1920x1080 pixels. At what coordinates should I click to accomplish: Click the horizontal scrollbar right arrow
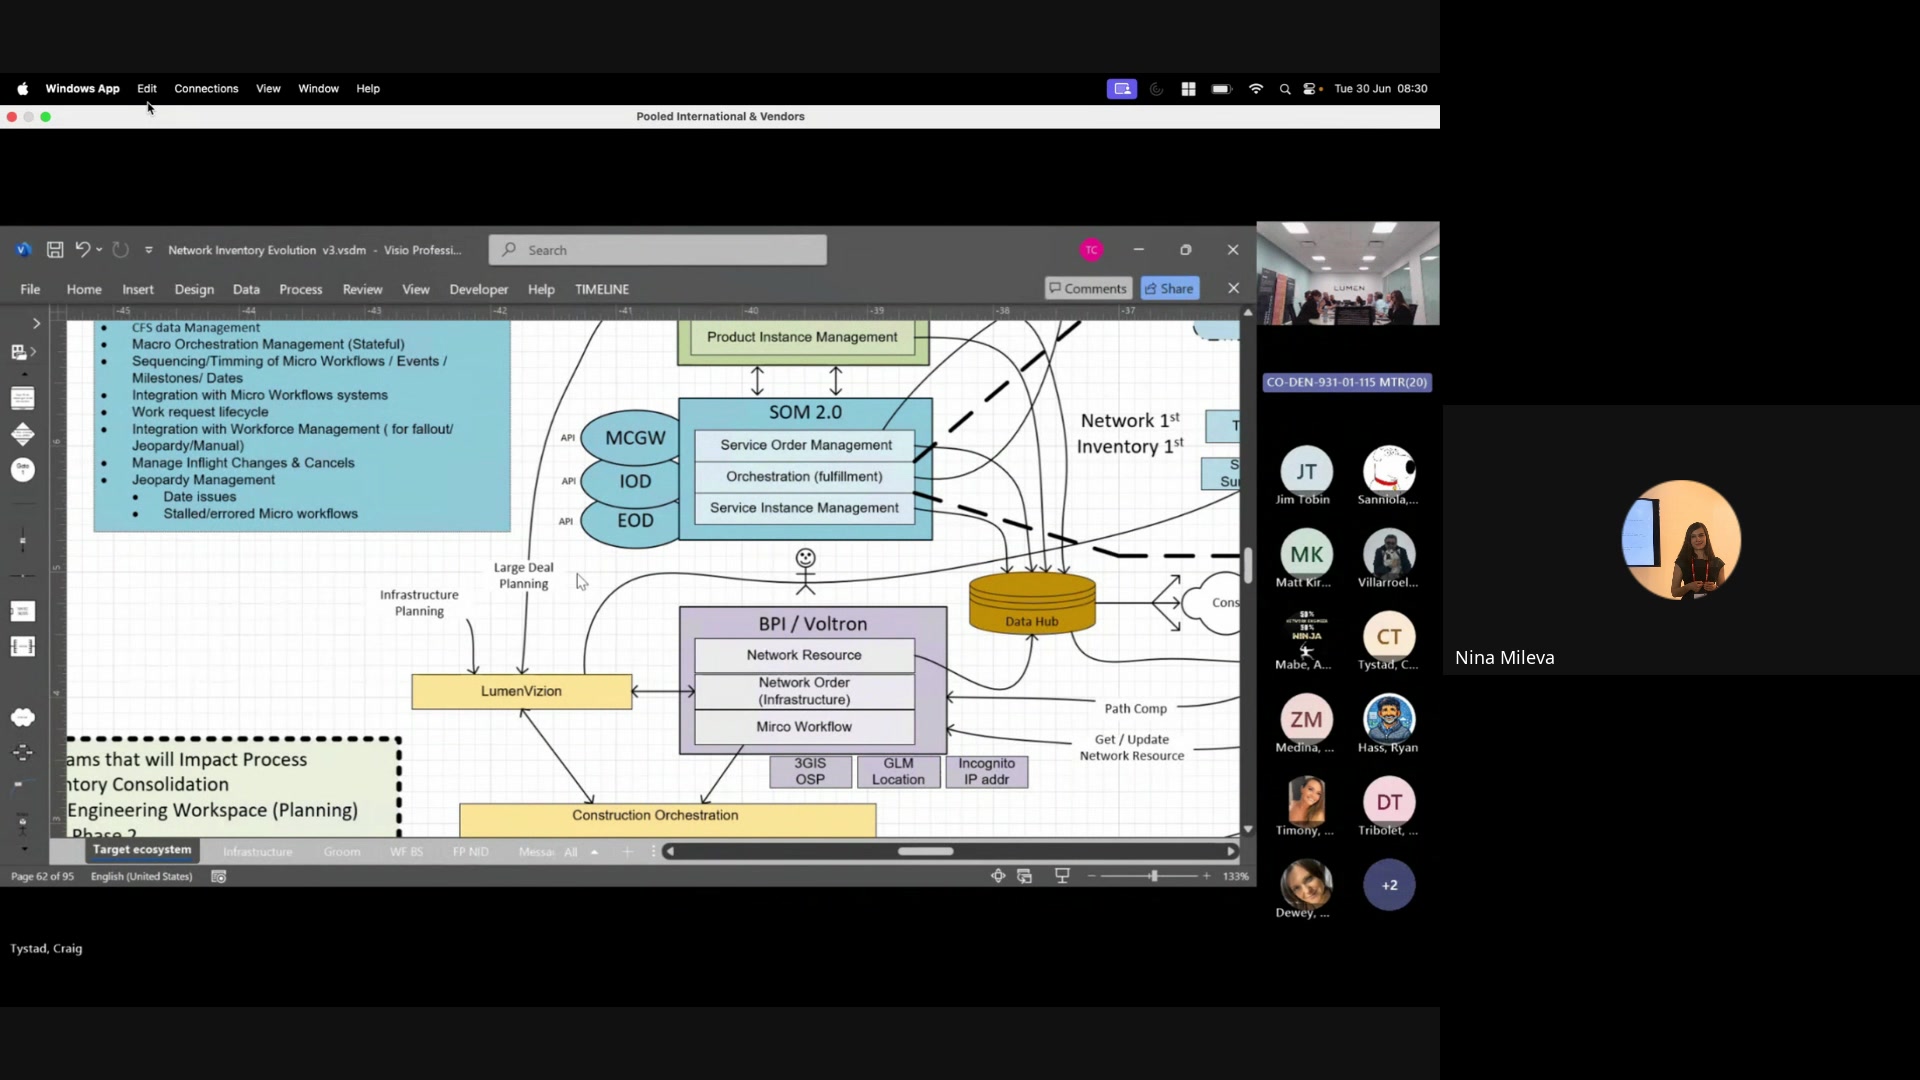pyautogui.click(x=1231, y=852)
